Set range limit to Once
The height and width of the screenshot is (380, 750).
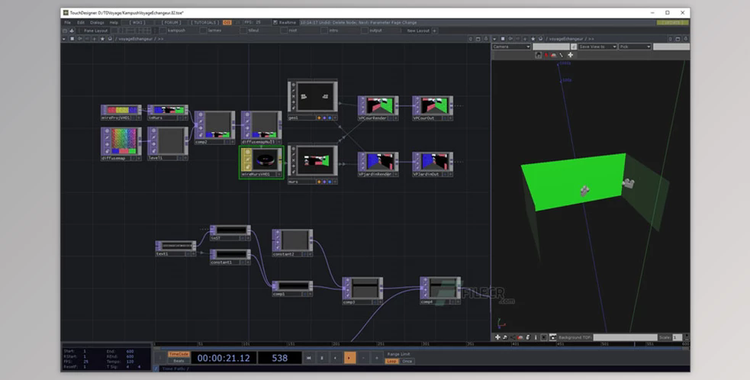click(407, 361)
